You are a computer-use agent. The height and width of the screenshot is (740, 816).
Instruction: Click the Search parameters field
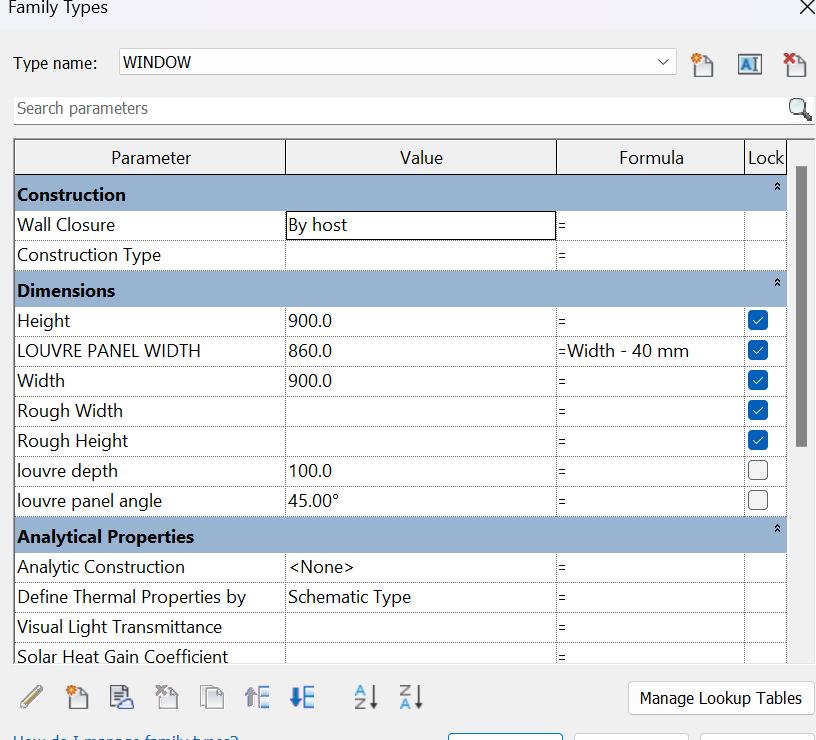click(x=400, y=109)
